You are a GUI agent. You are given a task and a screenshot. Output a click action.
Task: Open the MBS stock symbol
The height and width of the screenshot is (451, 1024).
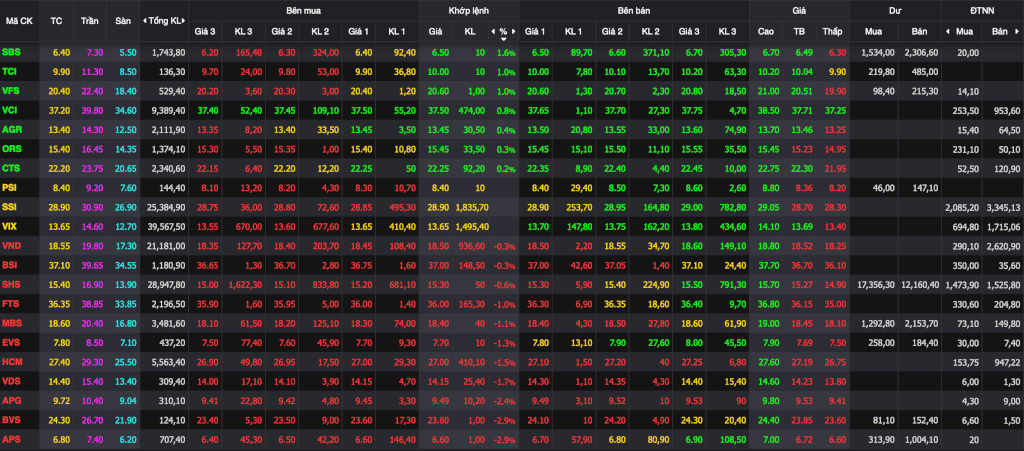[x=12, y=323]
